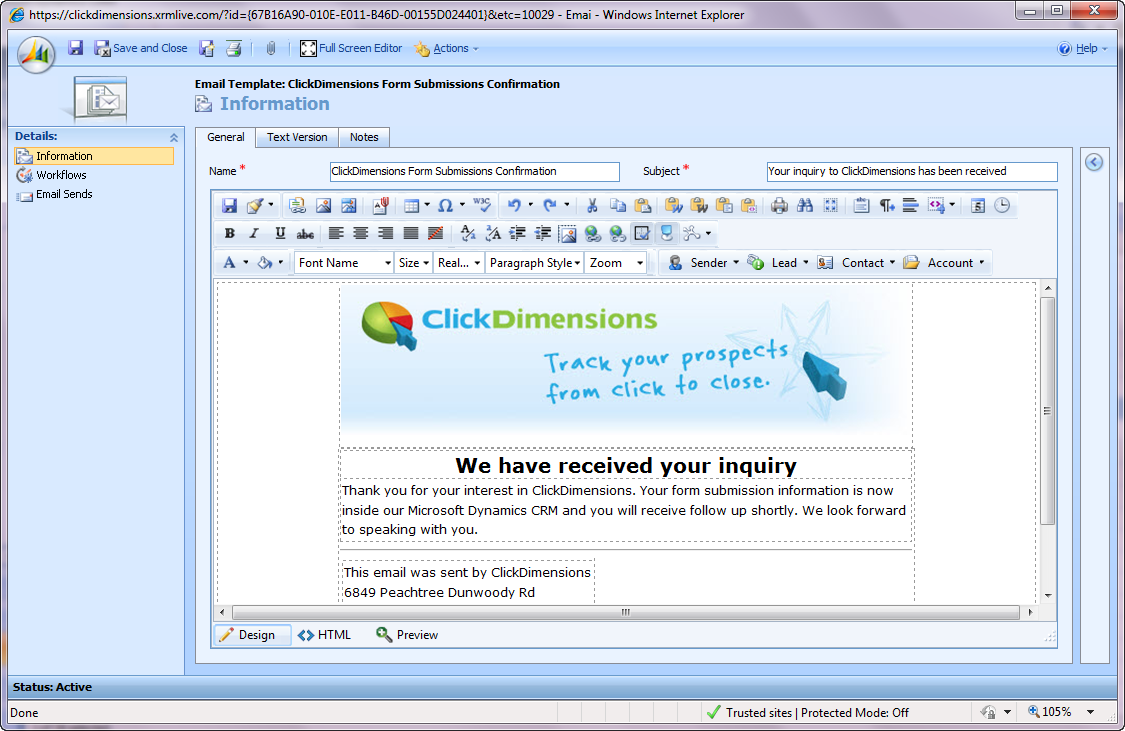Switch editor to Preview mode
The image size is (1125, 731).
[407, 635]
